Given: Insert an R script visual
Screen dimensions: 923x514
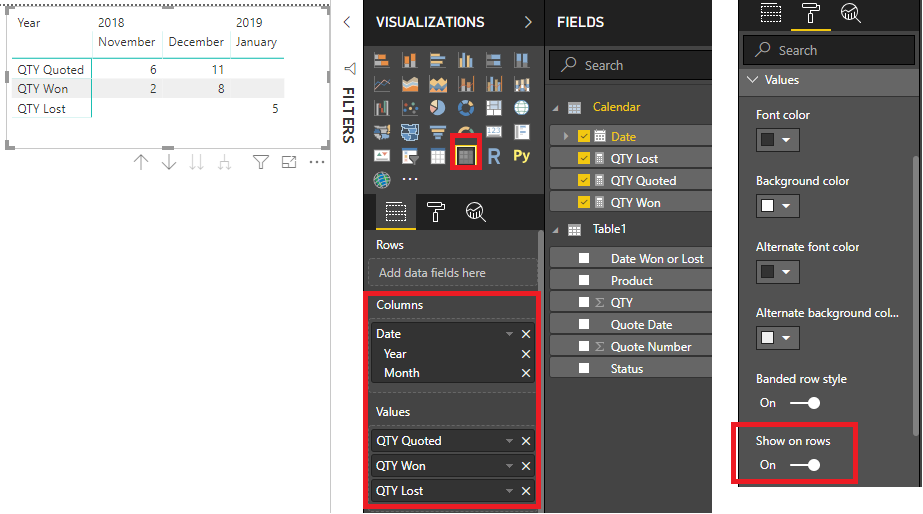Looking at the screenshot, I should click(494, 156).
